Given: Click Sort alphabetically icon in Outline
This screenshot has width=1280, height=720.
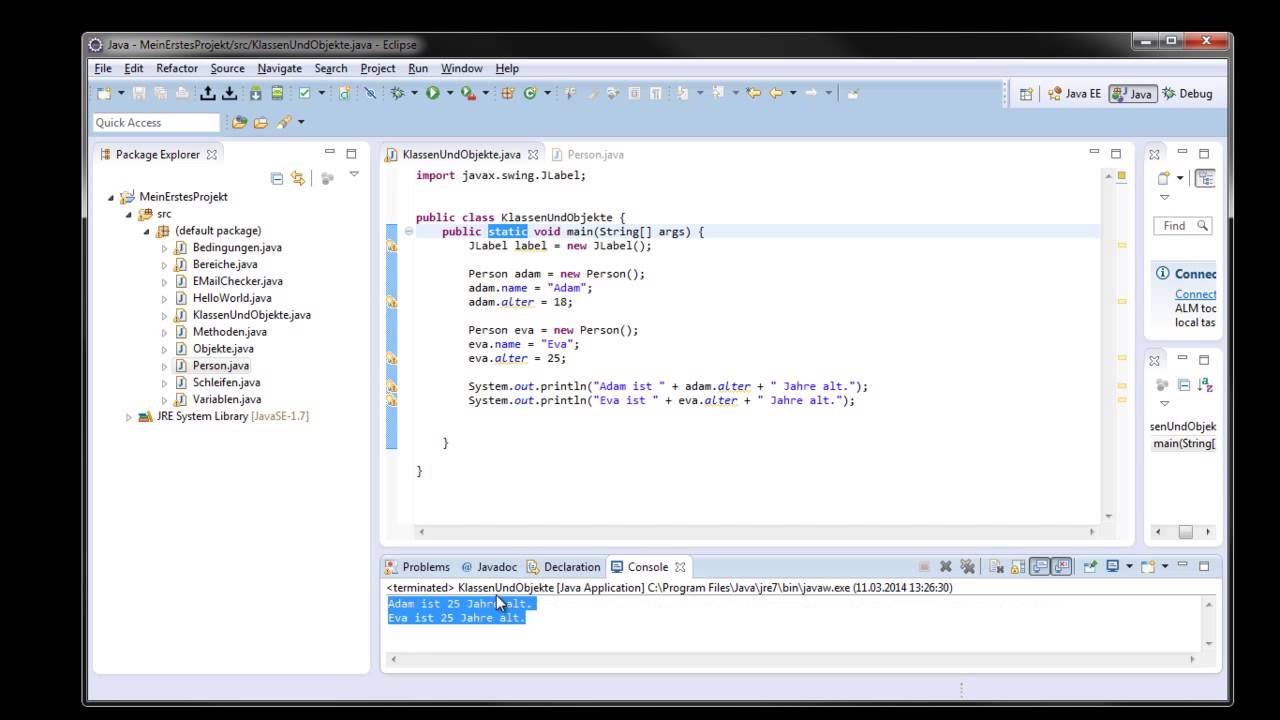Looking at the screenshot, I should (x=1205, y=385).
